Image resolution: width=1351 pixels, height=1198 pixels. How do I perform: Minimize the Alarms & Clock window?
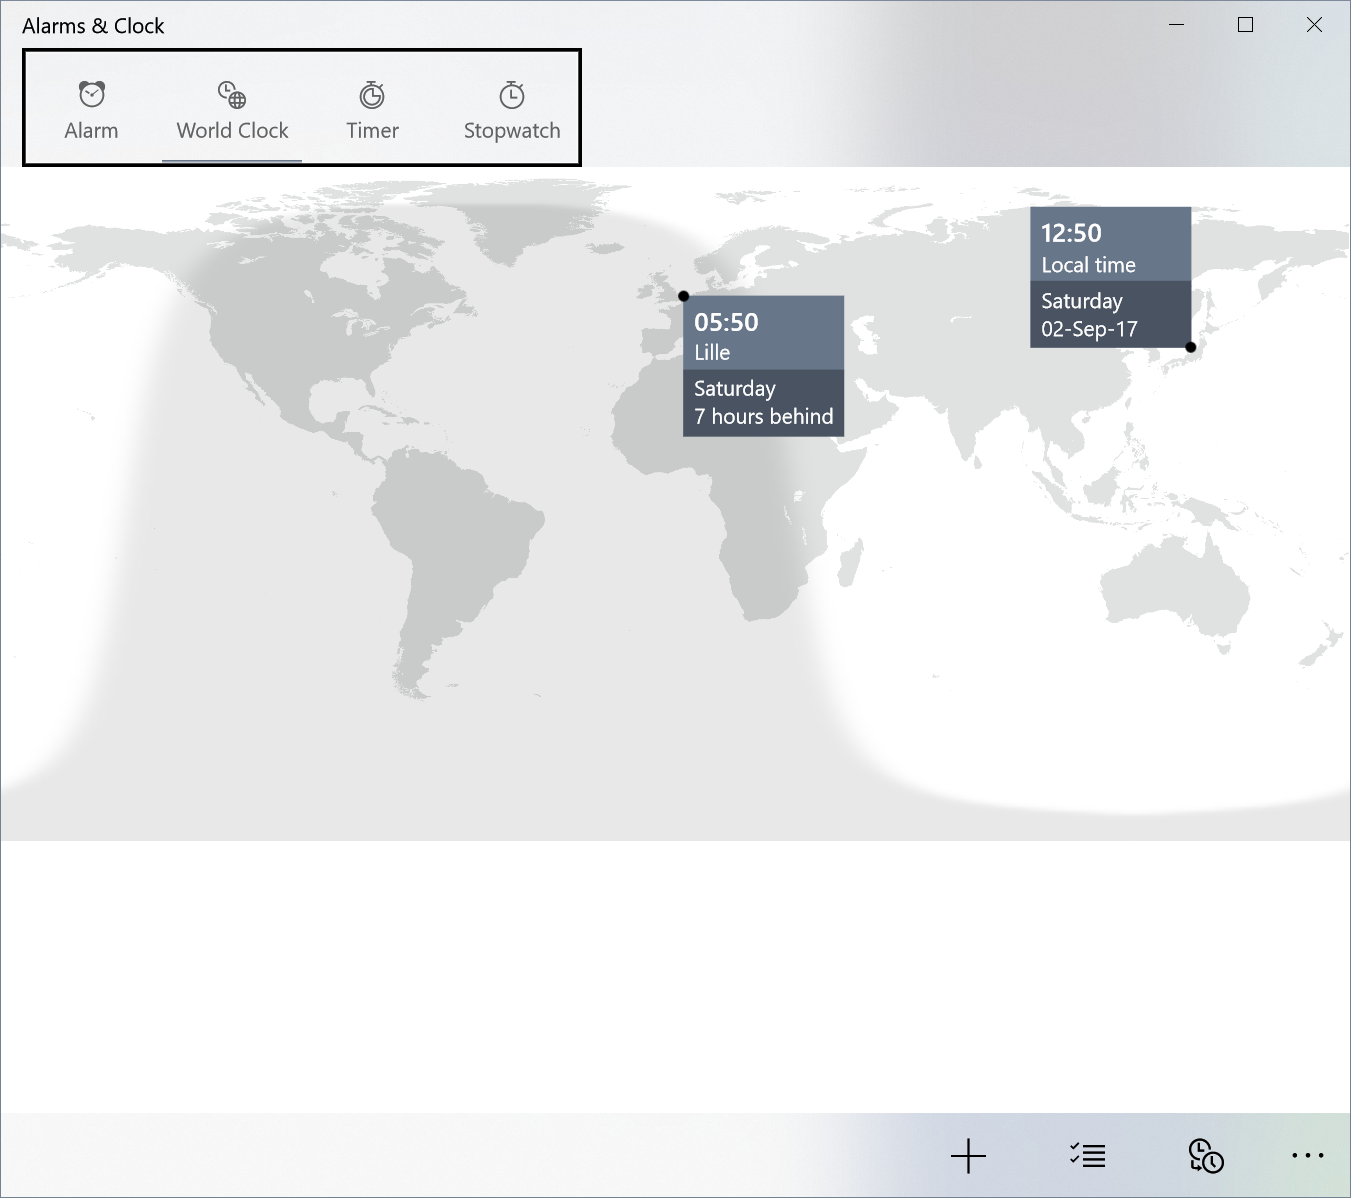[1177, 25]
